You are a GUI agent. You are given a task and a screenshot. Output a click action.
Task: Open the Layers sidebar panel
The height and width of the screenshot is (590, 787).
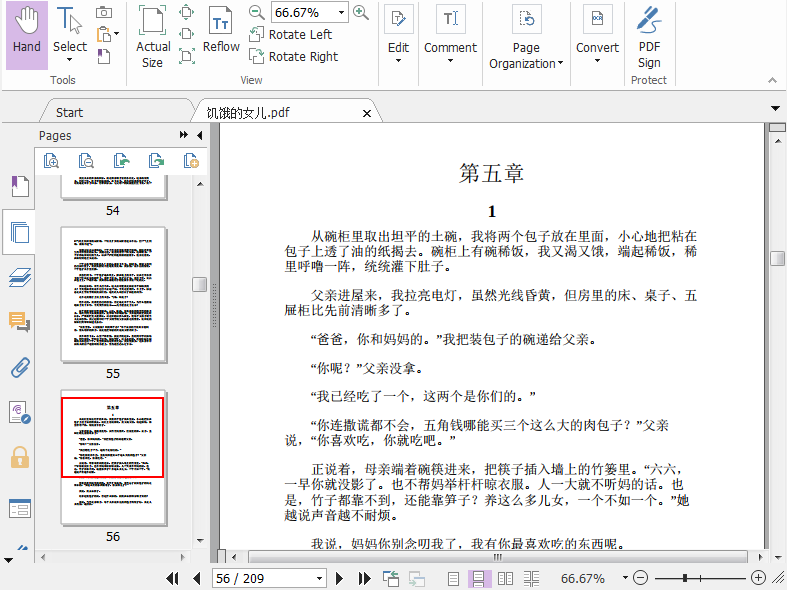click(x=20, y=277)
